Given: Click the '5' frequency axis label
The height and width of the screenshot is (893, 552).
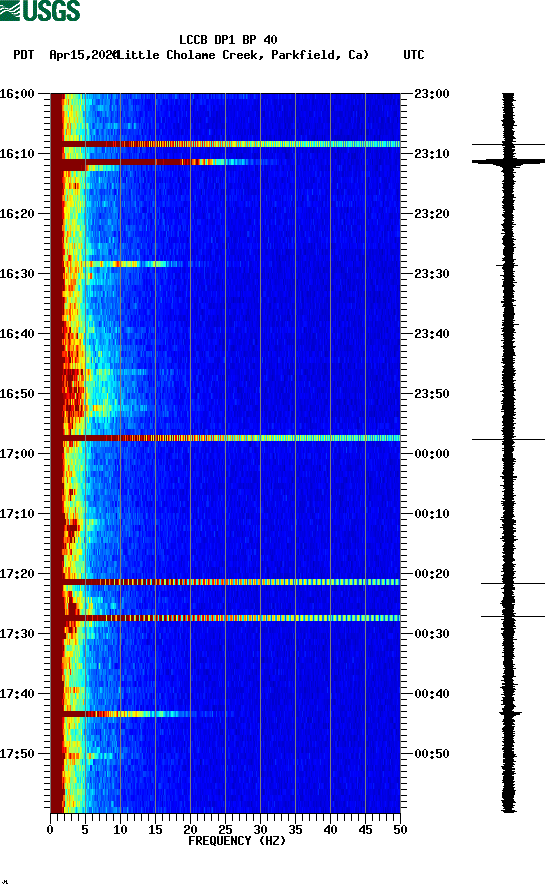Looking at the screenshot, I should (85, 830).
